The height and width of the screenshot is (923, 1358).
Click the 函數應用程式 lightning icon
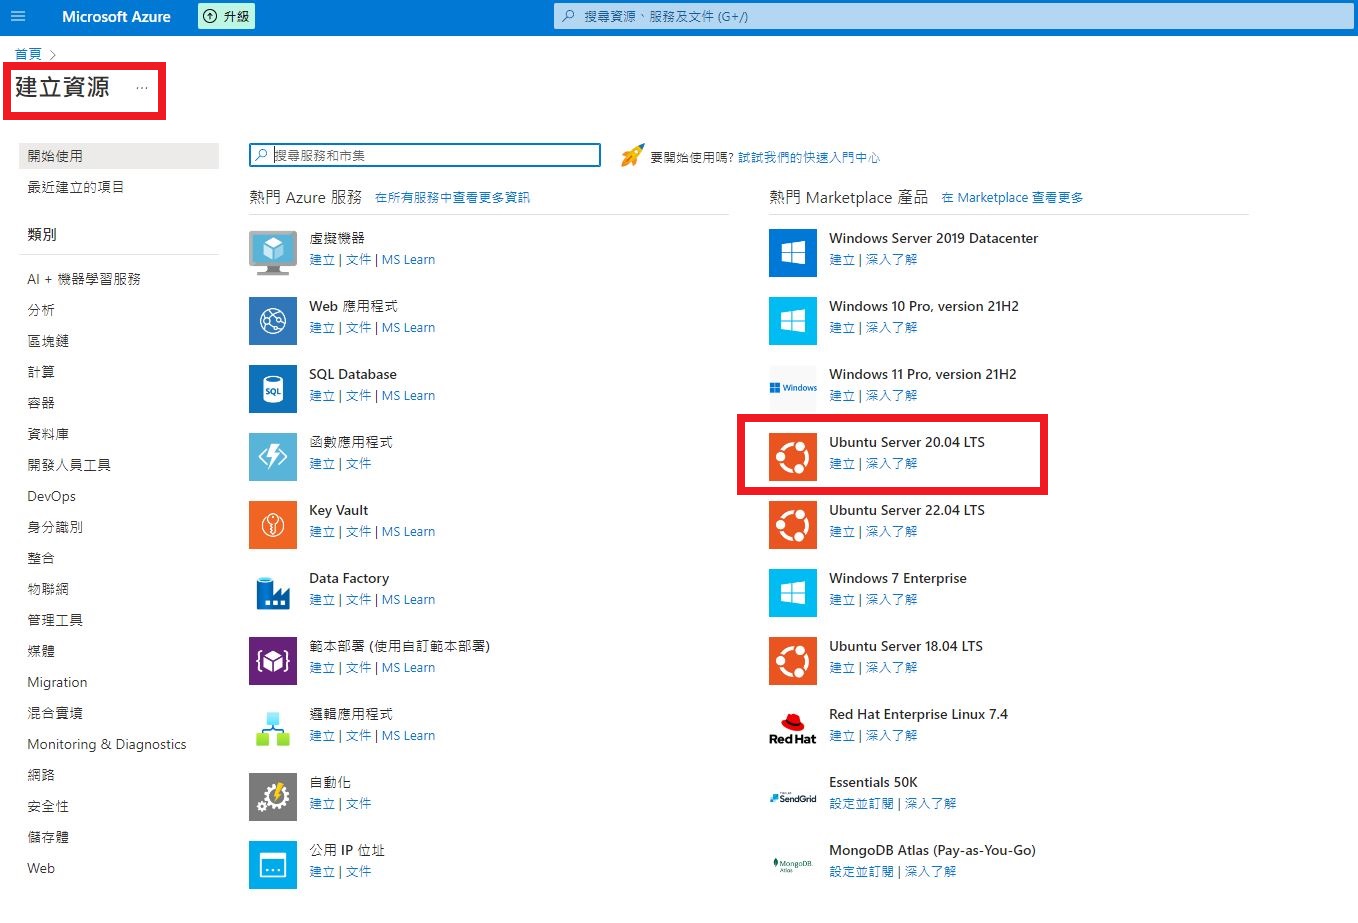tap(273, 456)
